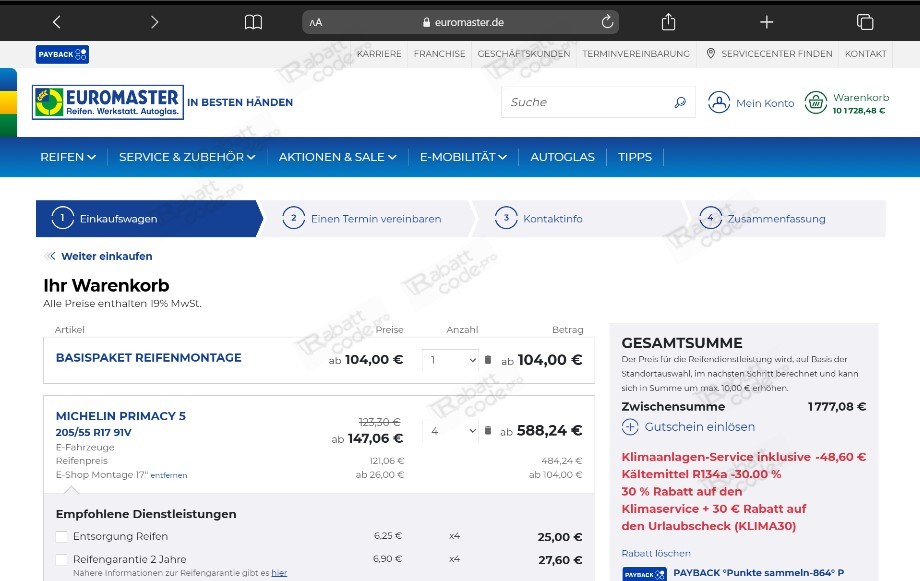Open Mein Konto user icon

719,102
